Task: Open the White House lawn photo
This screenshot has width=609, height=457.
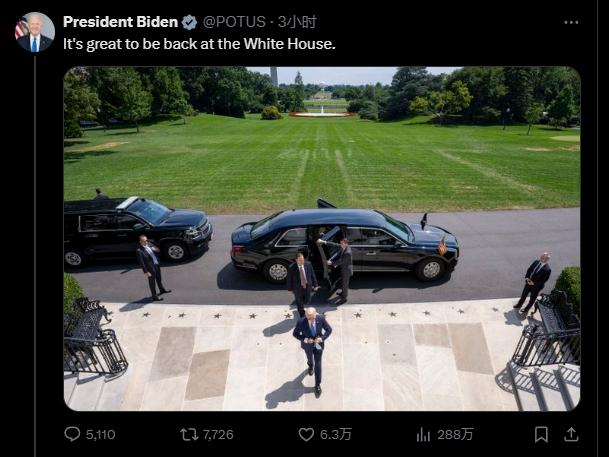Action: pos(322,238)
